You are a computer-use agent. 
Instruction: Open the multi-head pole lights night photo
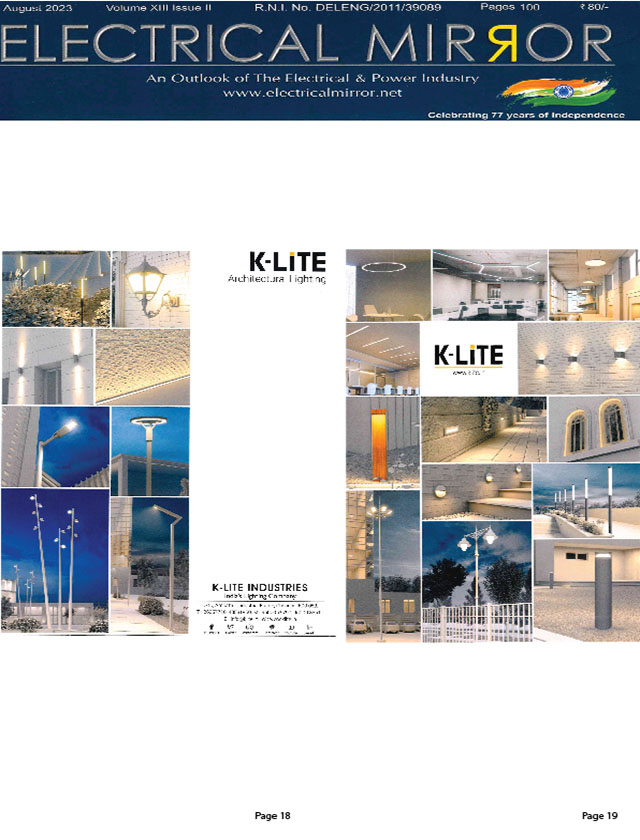coord(54,560)
